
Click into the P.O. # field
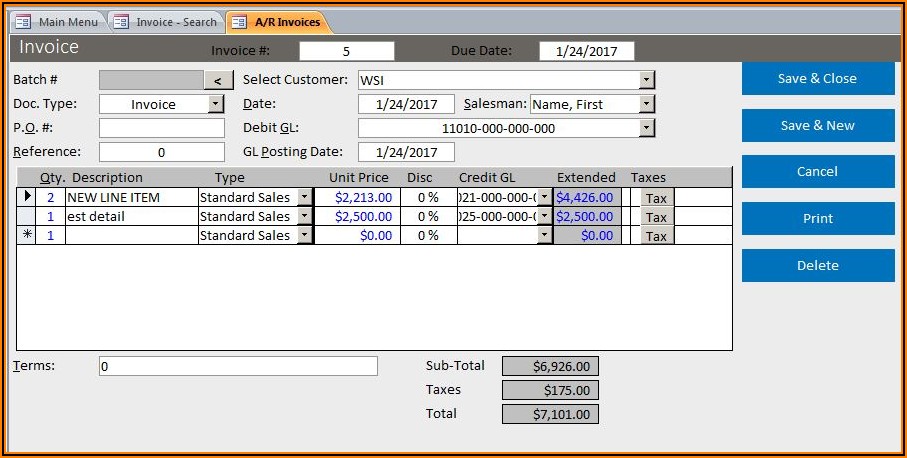click(x=162, y=128)
